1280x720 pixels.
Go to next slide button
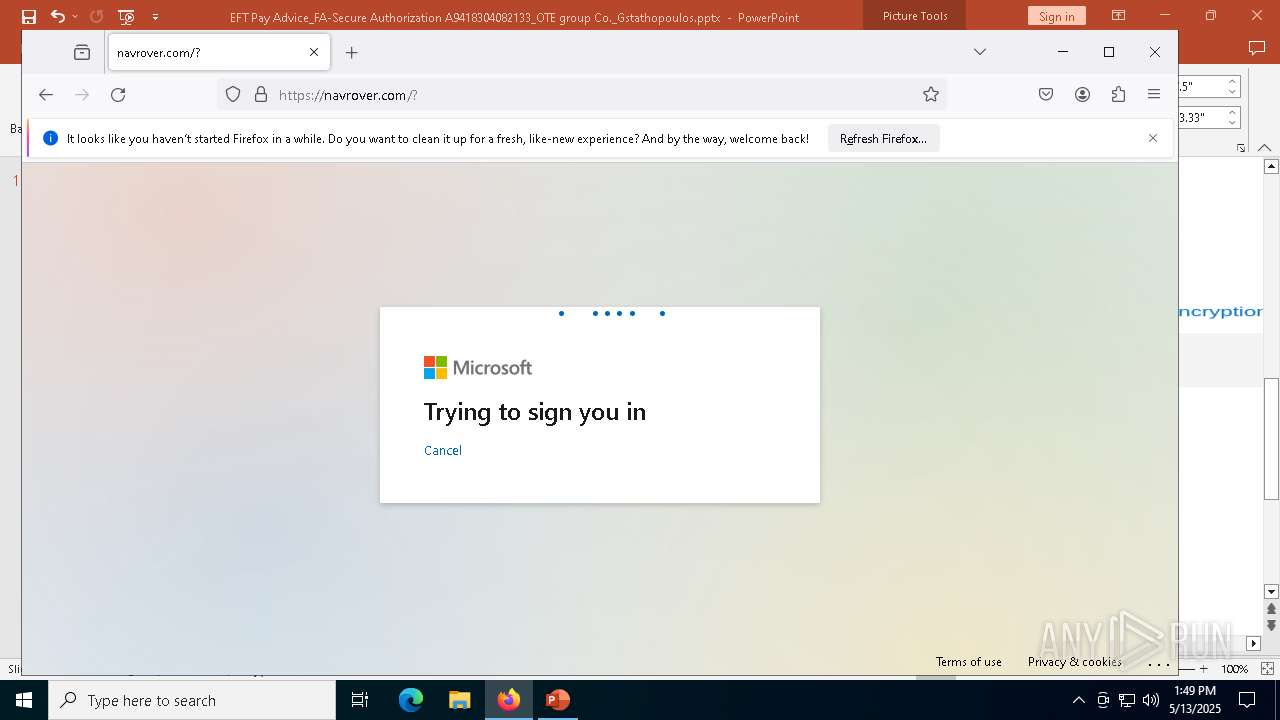click(x=1272, y=625)
